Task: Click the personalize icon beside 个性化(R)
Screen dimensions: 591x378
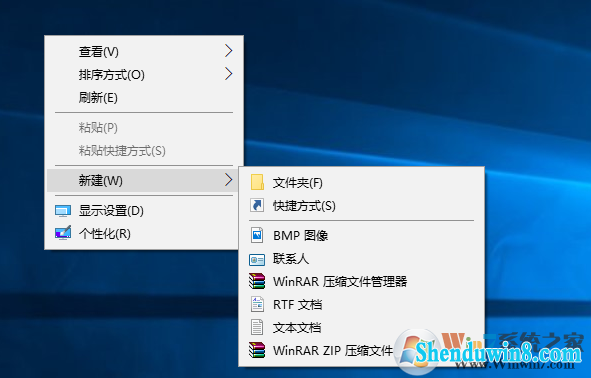Action: (63, 234)
